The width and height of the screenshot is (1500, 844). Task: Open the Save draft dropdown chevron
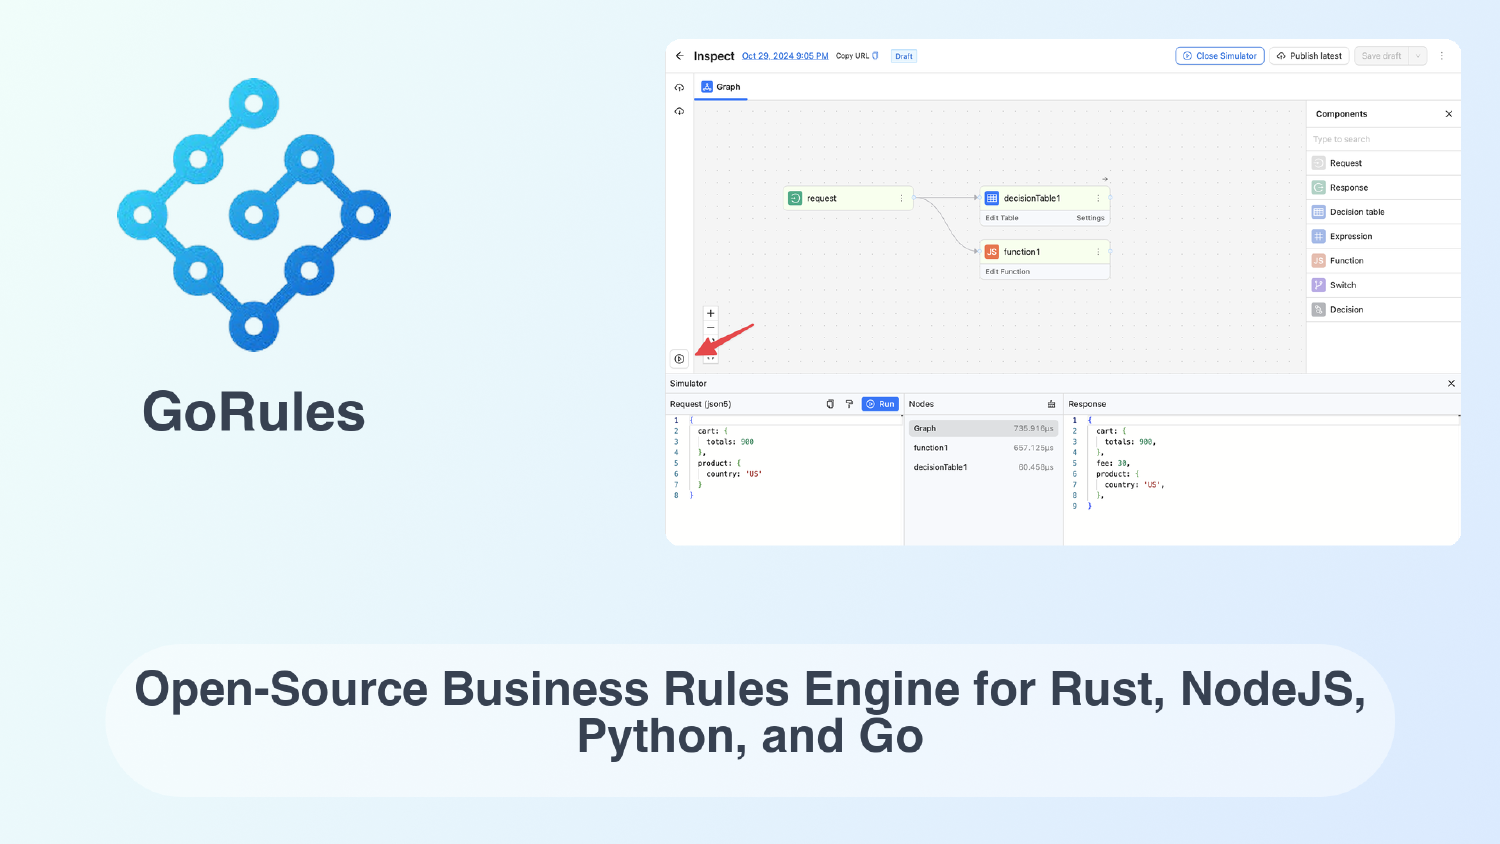[x=1419, y=56]
